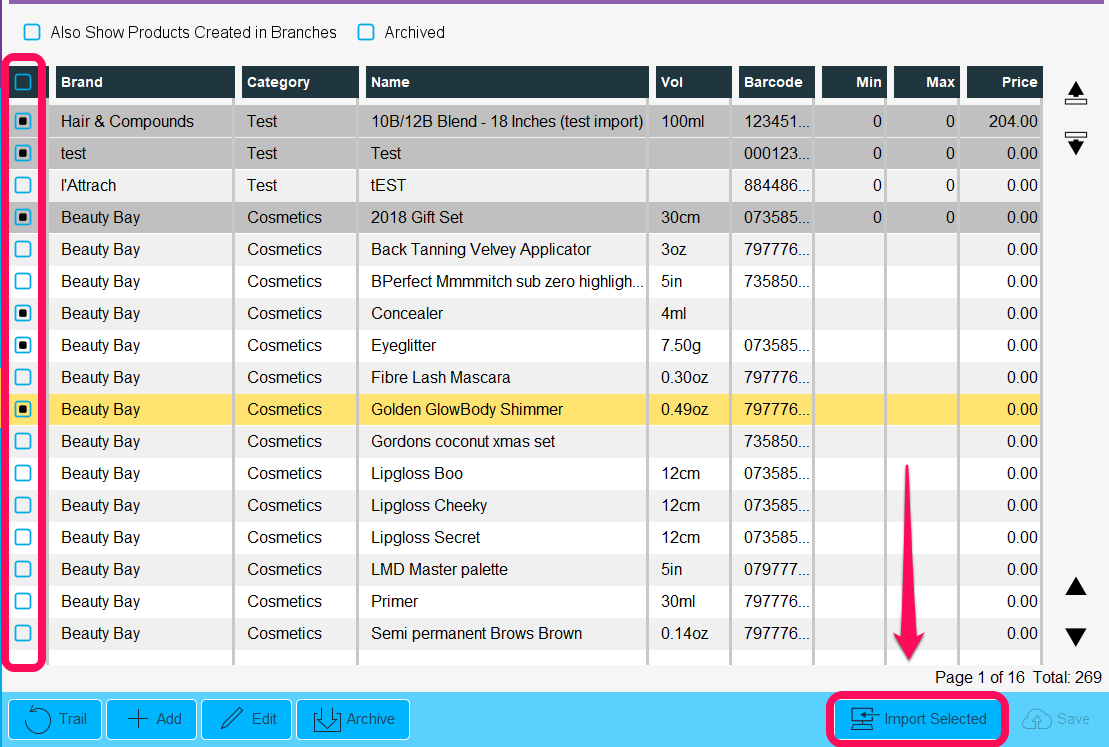The width and height of the screenshot is (1109, 747).
Task: Add a new product
Action: coord(154,719)
